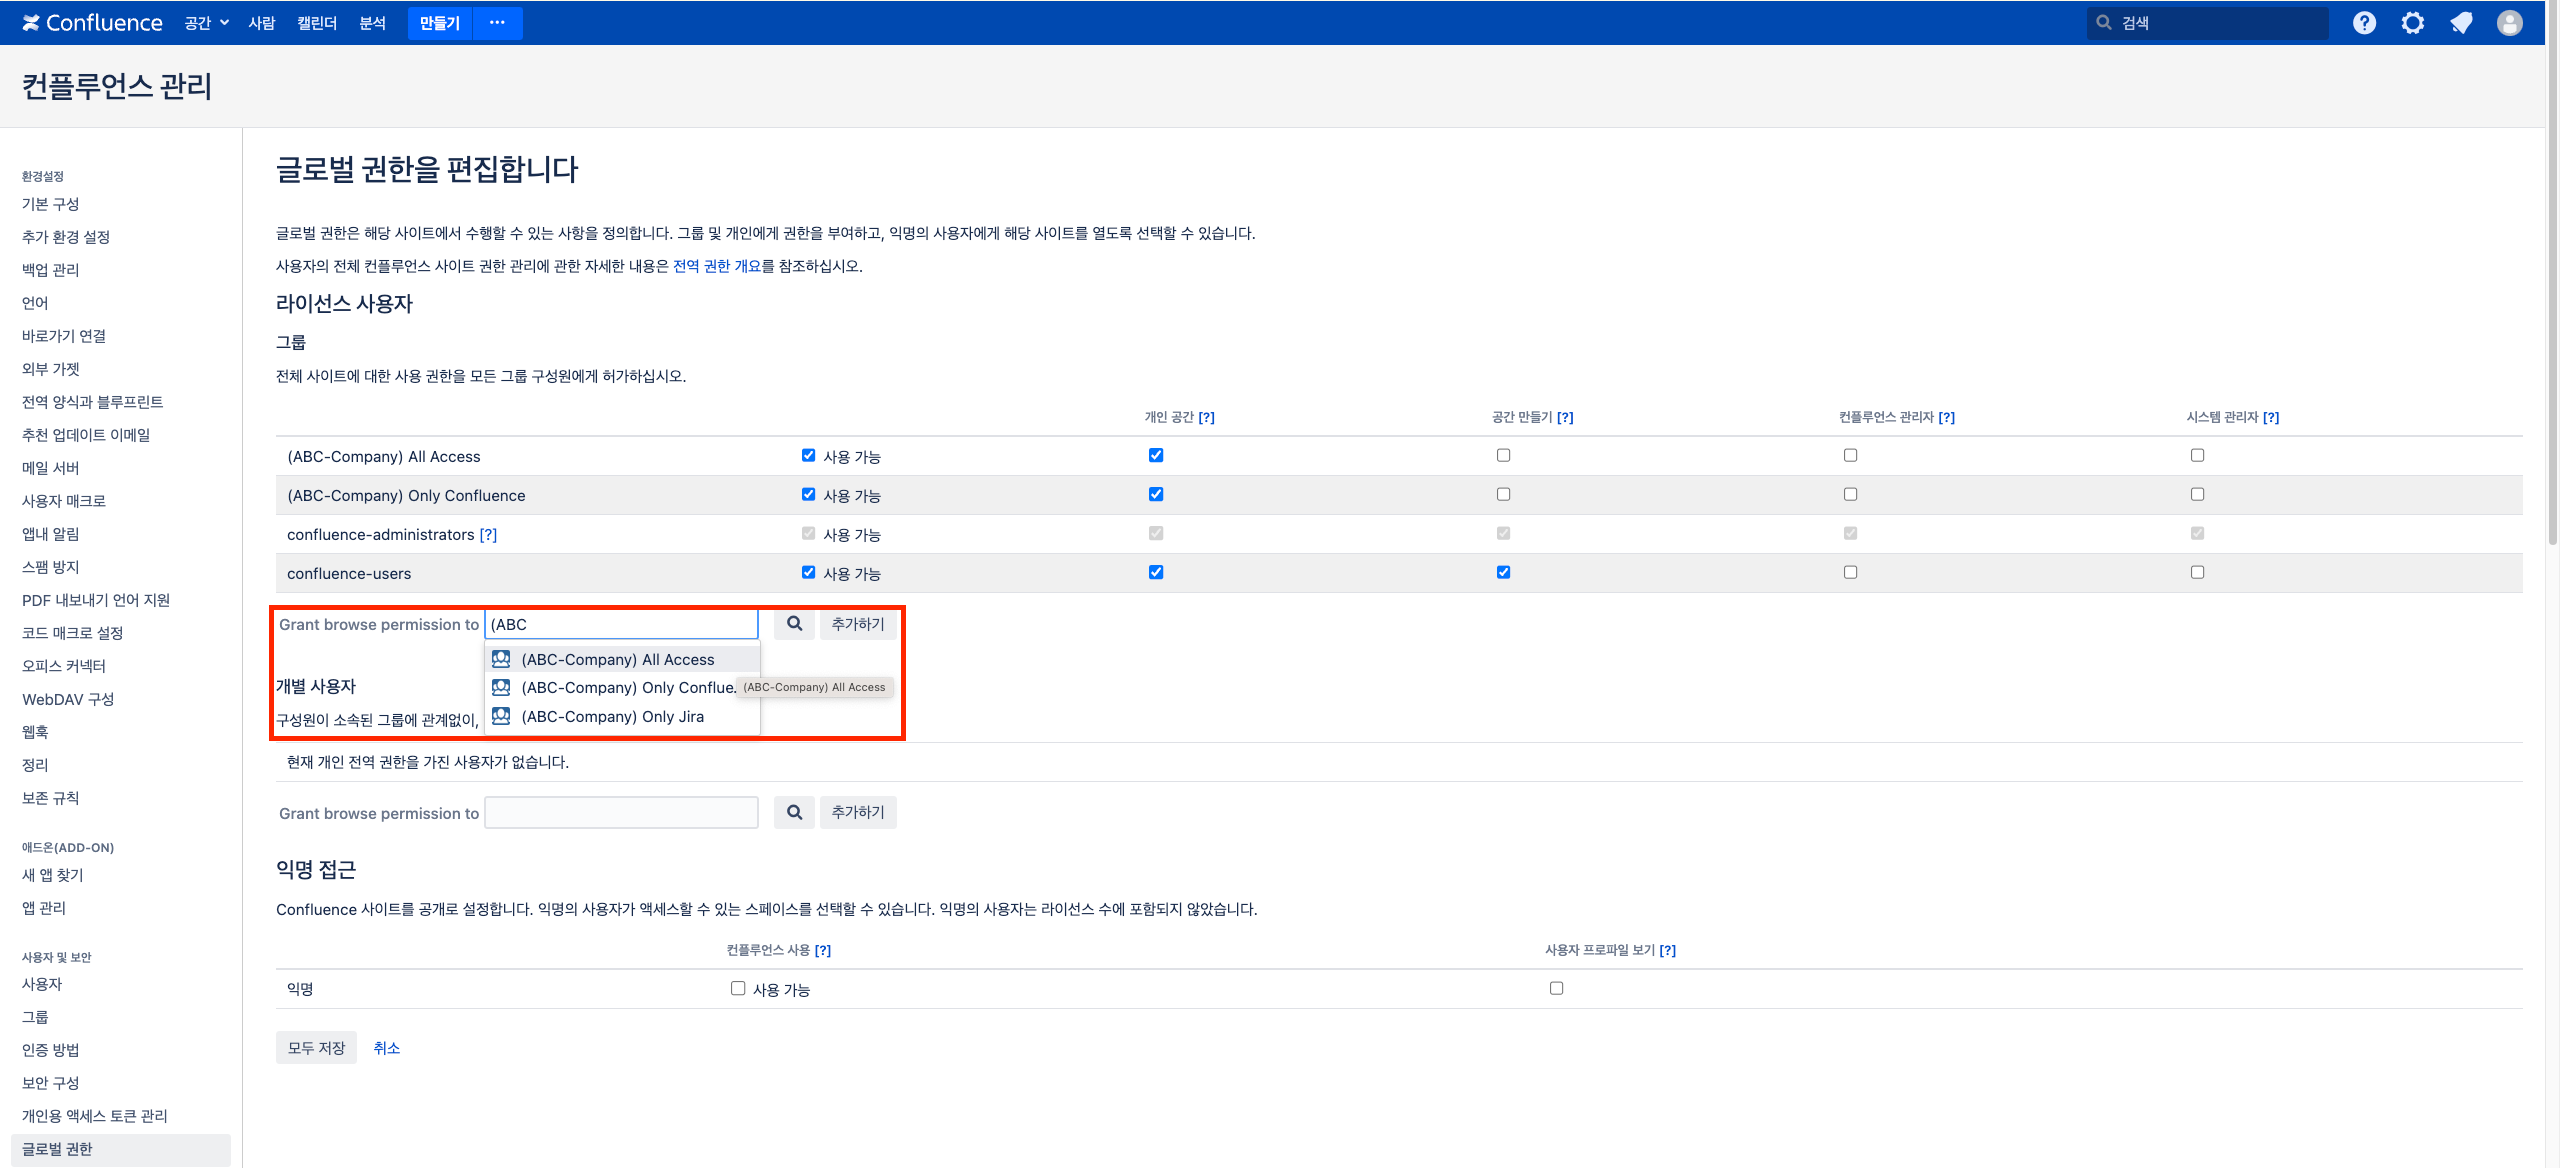Go to 사용자 매크로 in sidebar
2560x1168 pixels.
(64, 501)
